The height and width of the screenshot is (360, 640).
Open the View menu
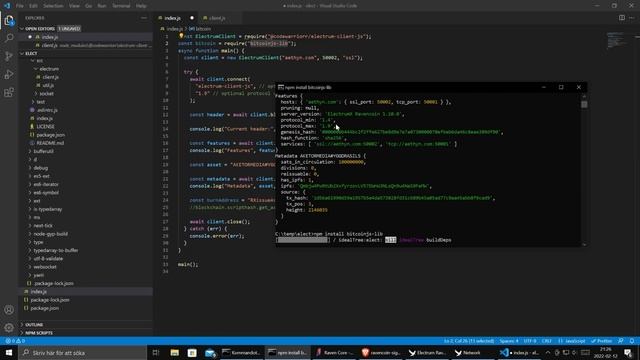click(74, 6)
